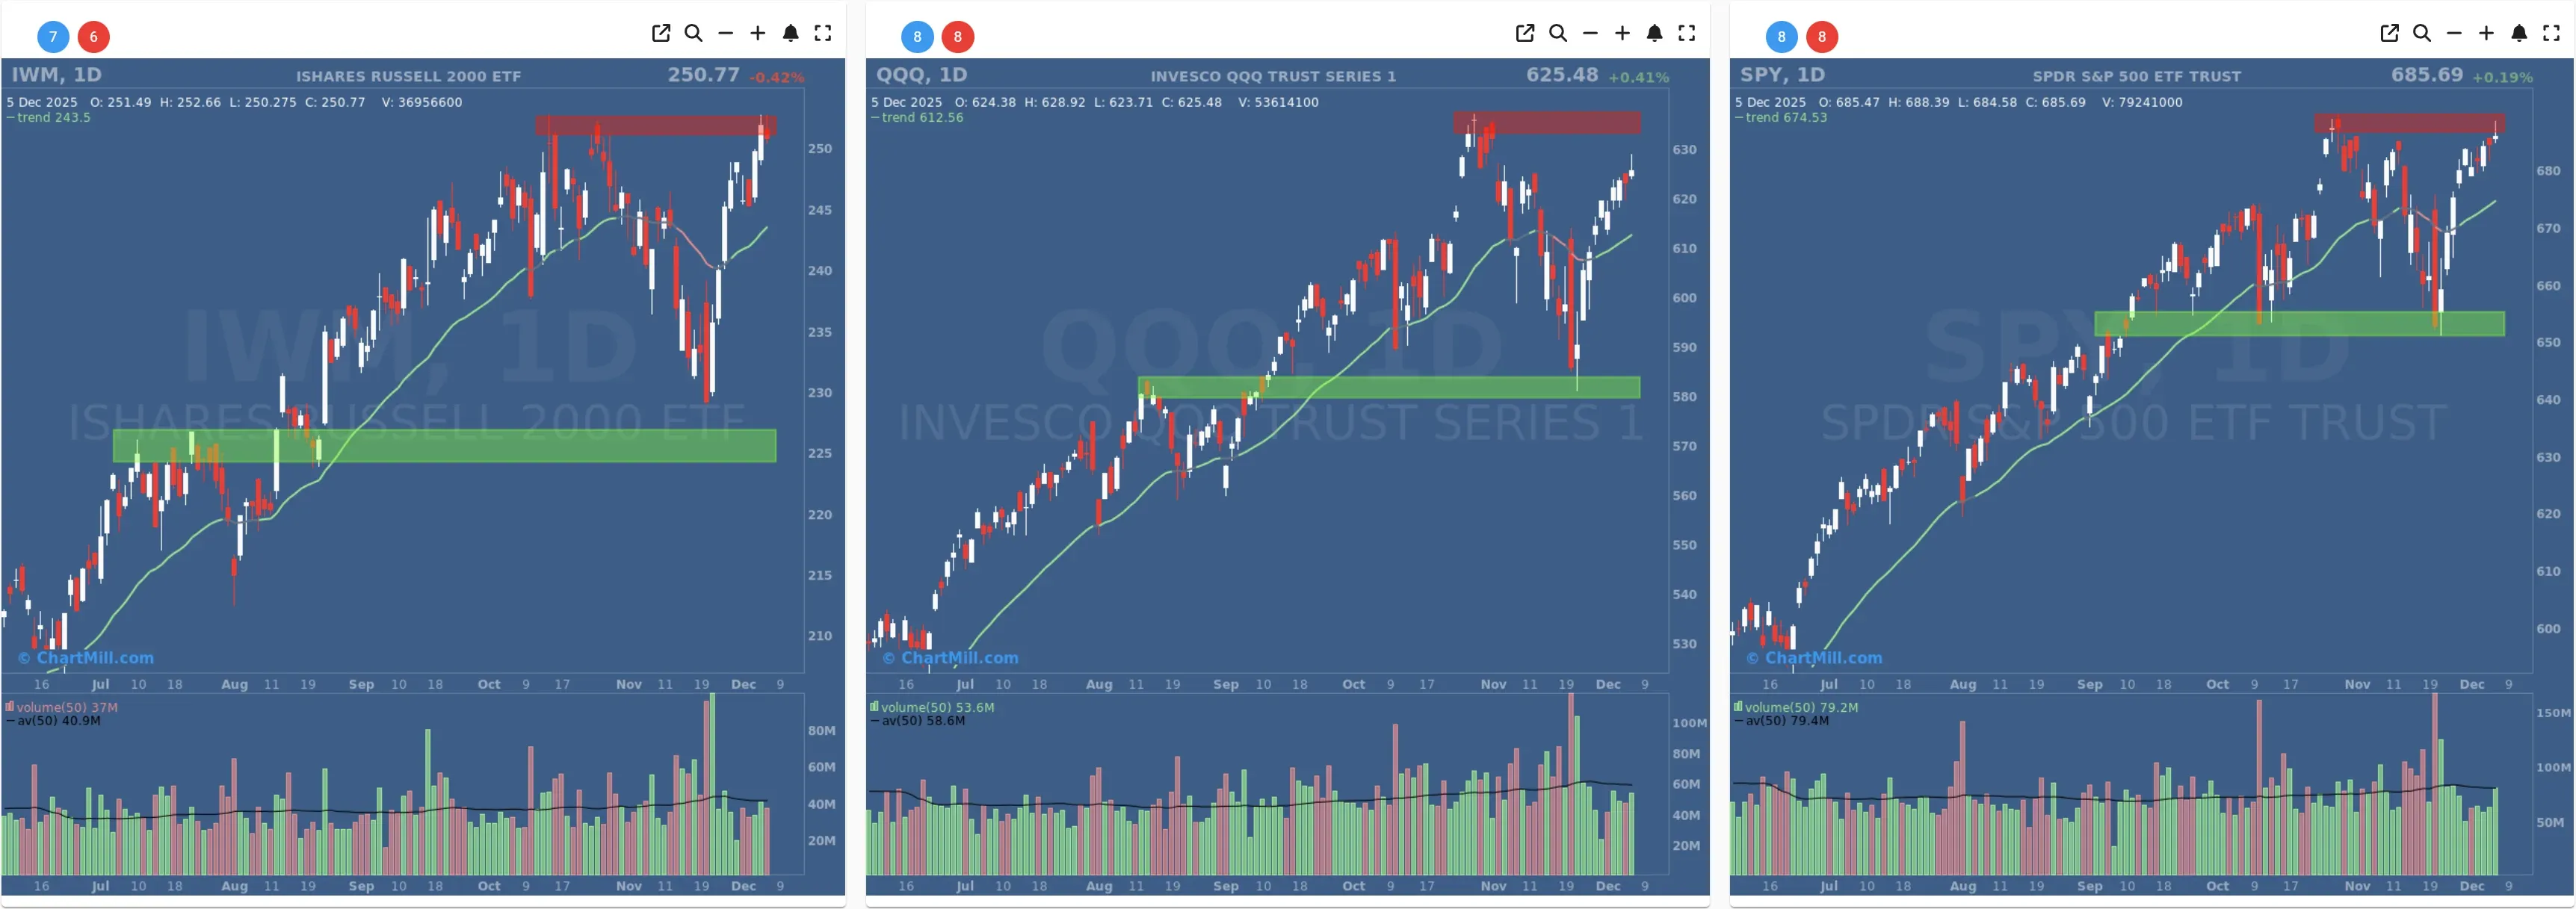Open IWM chart in external window
Screen dimensions: 2576x909
pyautogui.click(x=661, y=33)
